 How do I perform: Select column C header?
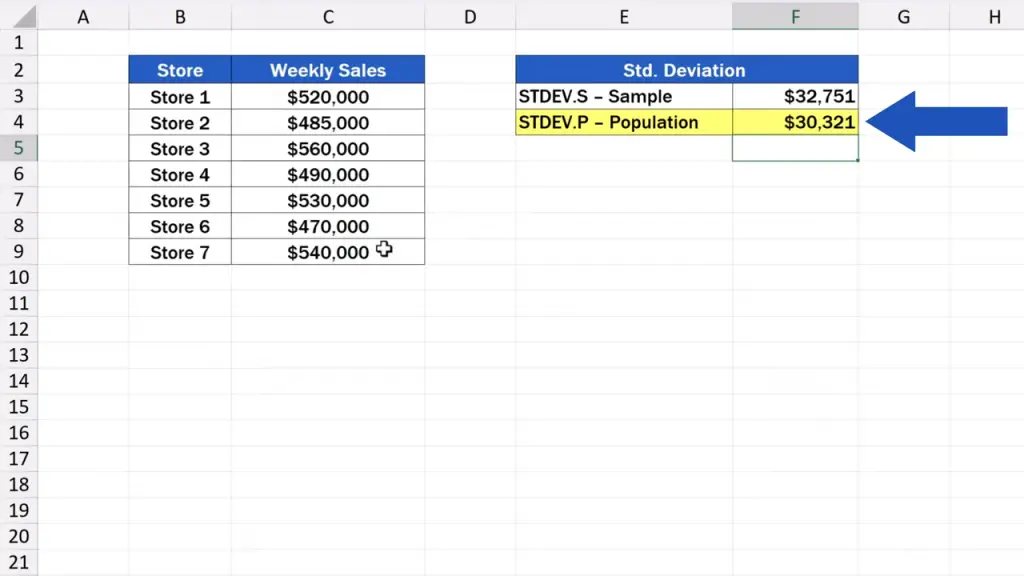[x=327, y=16]
